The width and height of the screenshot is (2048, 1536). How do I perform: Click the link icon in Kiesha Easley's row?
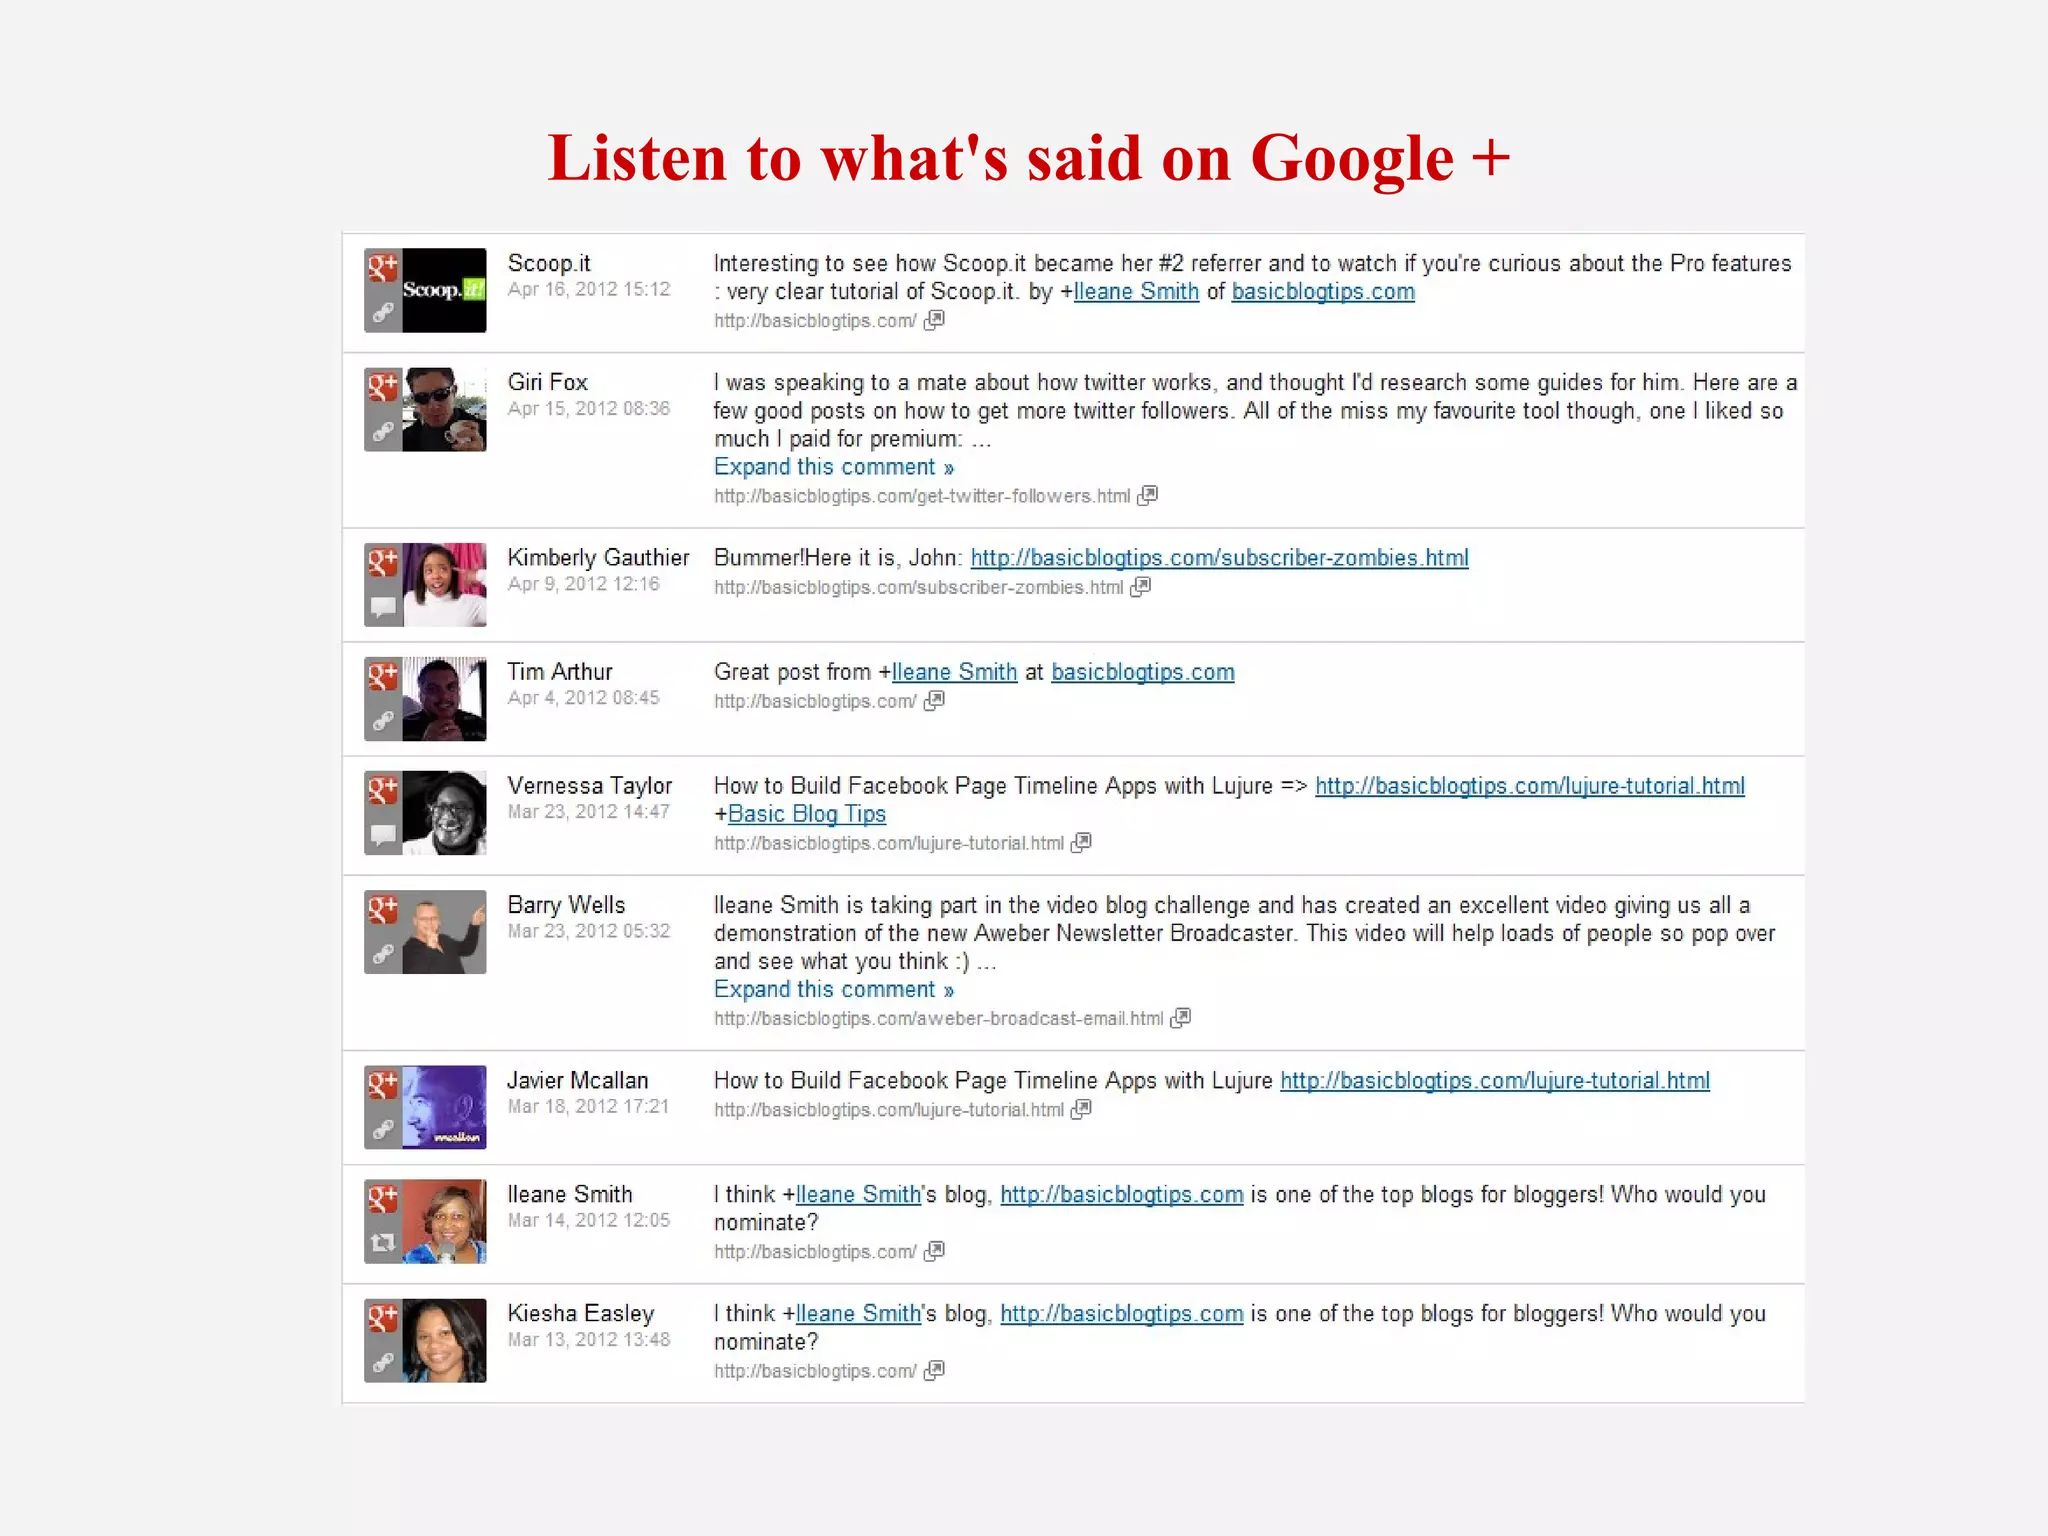[383, 1362]
